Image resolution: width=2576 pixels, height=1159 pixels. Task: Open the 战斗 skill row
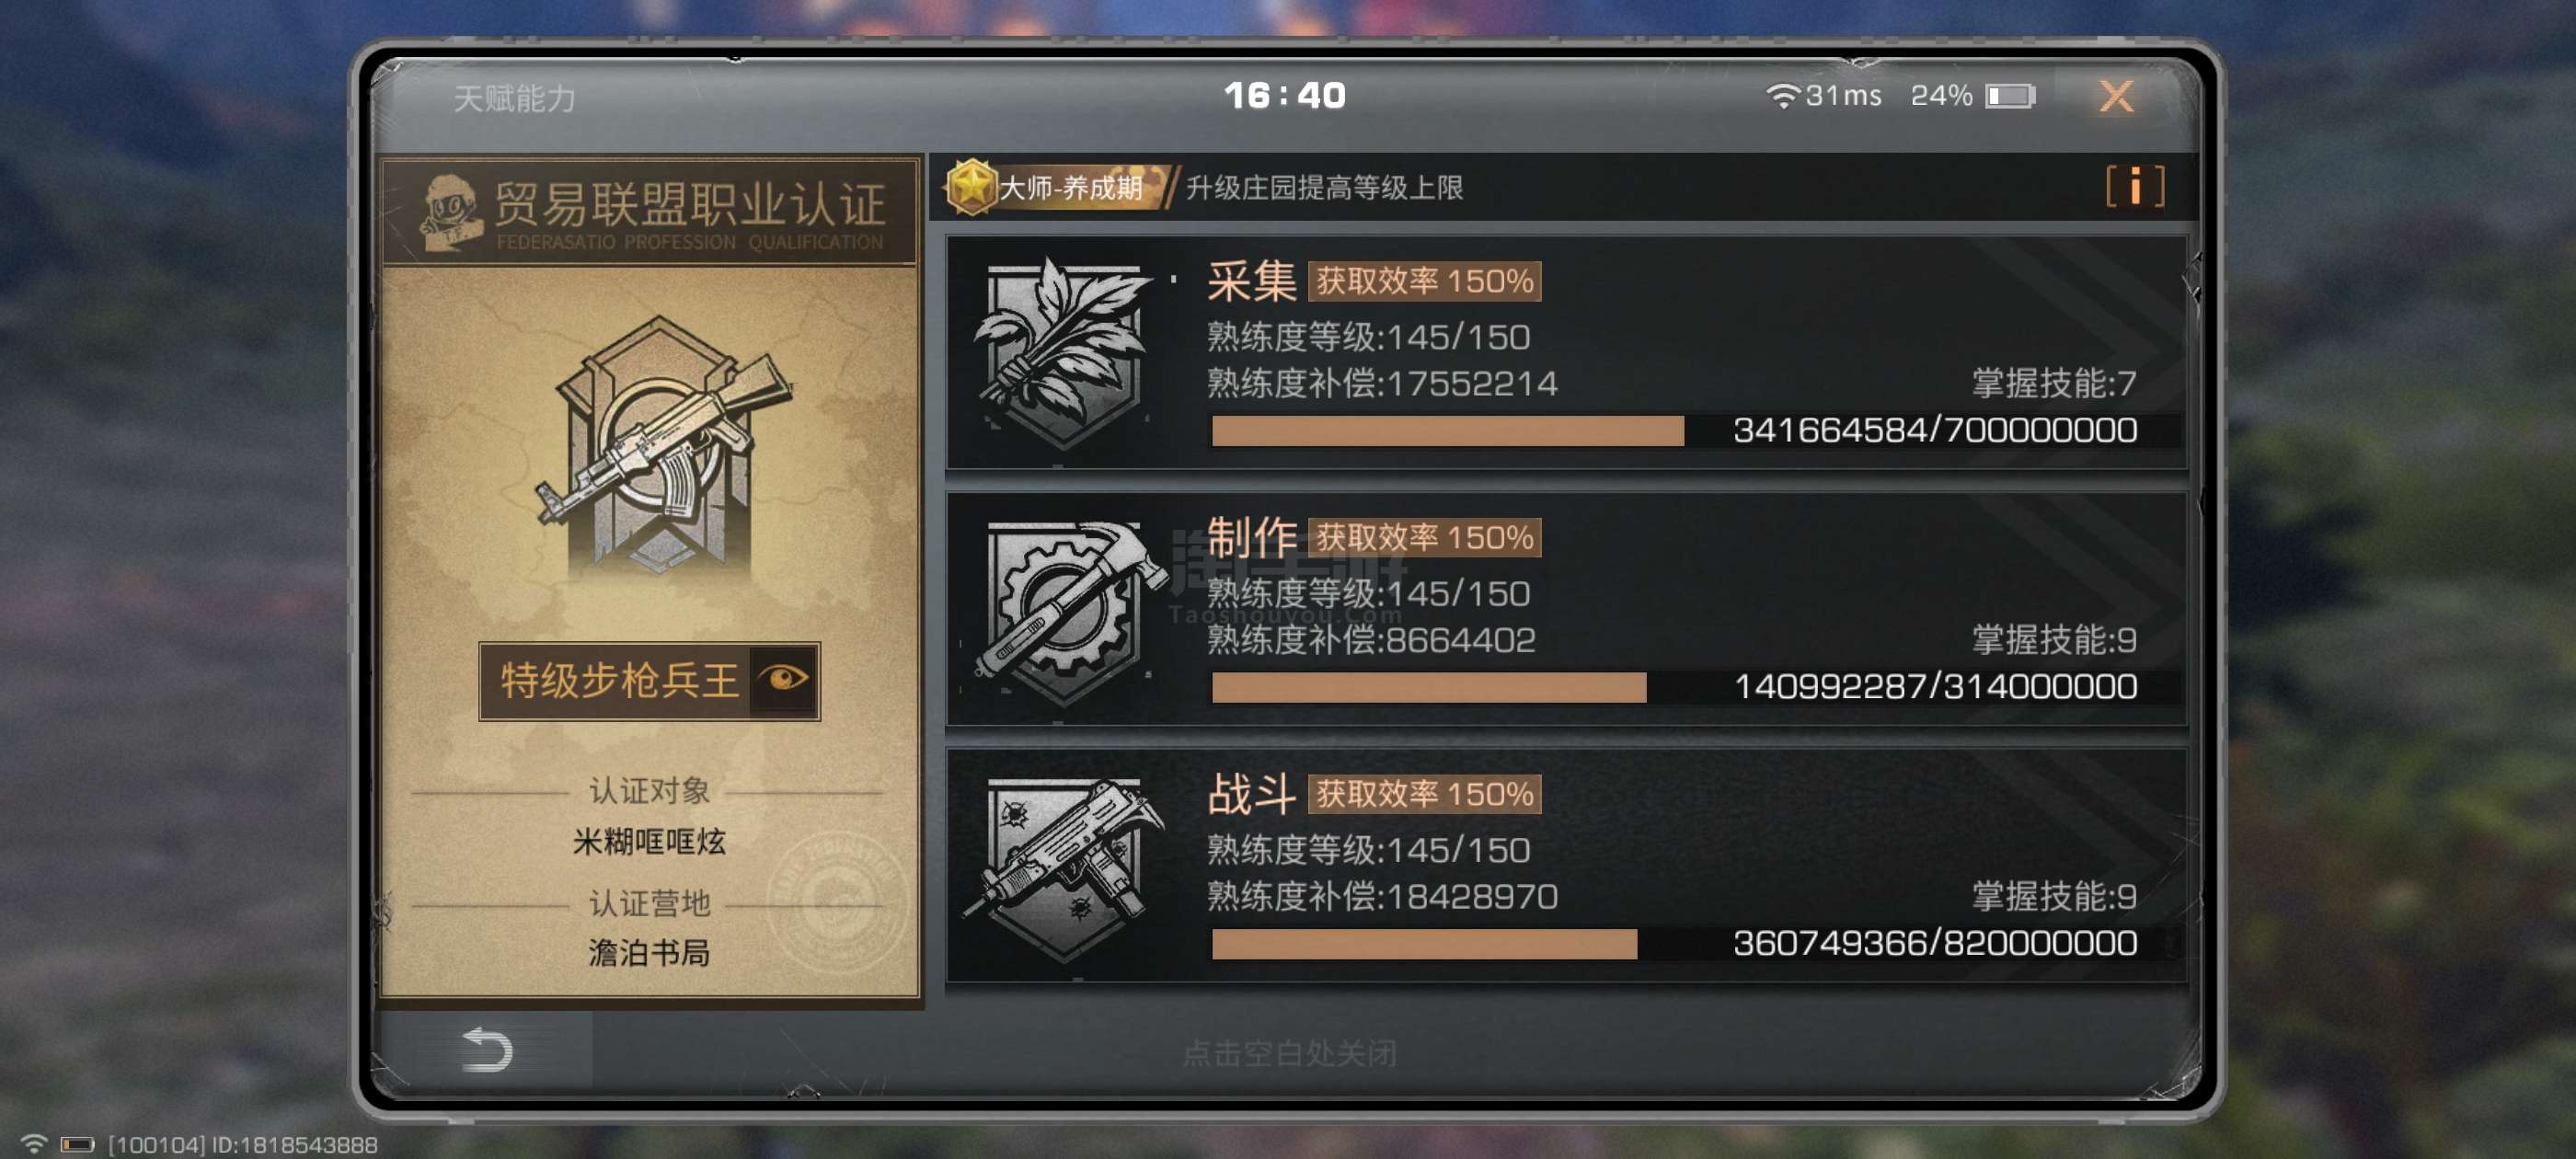1566,866
